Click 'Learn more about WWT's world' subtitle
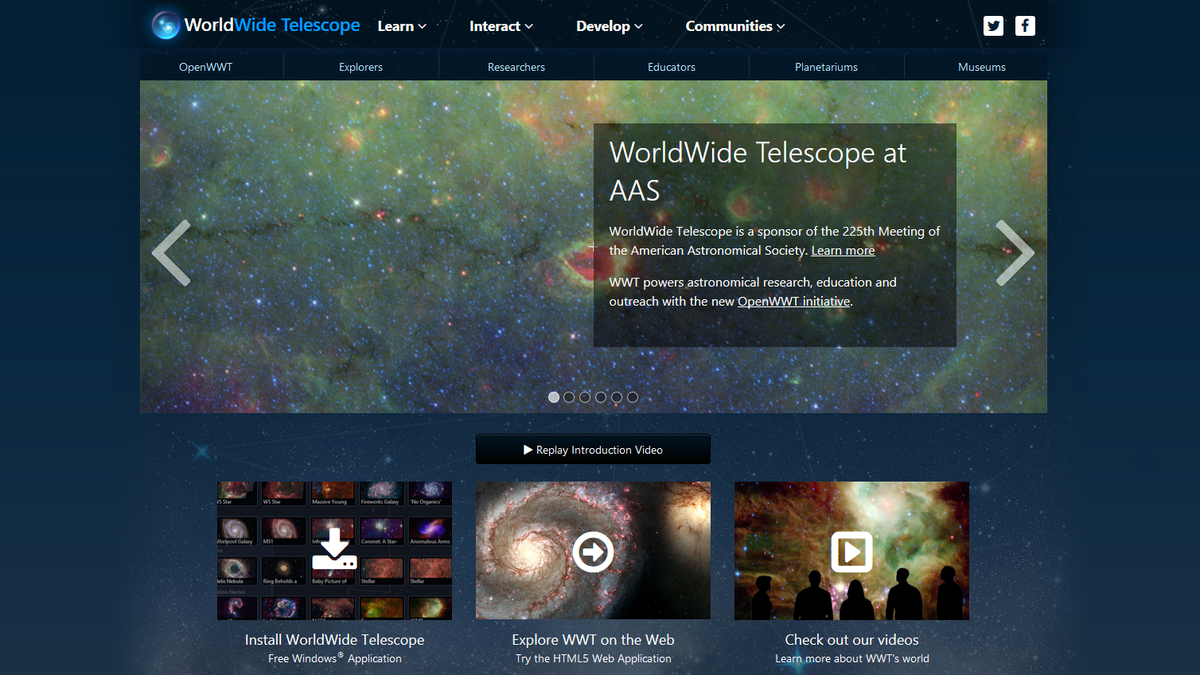This screenshot has width=1200, height=675. tap(852, 659)
